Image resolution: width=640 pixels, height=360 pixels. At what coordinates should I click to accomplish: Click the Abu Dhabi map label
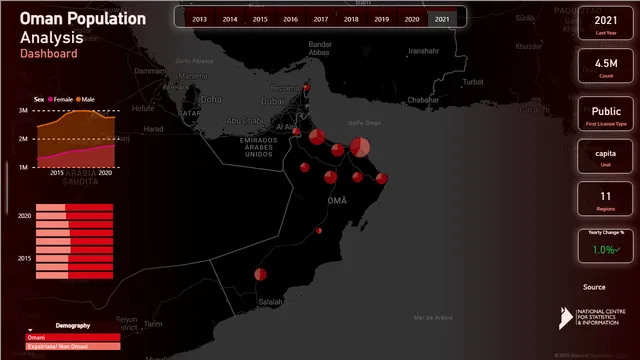point(245,120)
